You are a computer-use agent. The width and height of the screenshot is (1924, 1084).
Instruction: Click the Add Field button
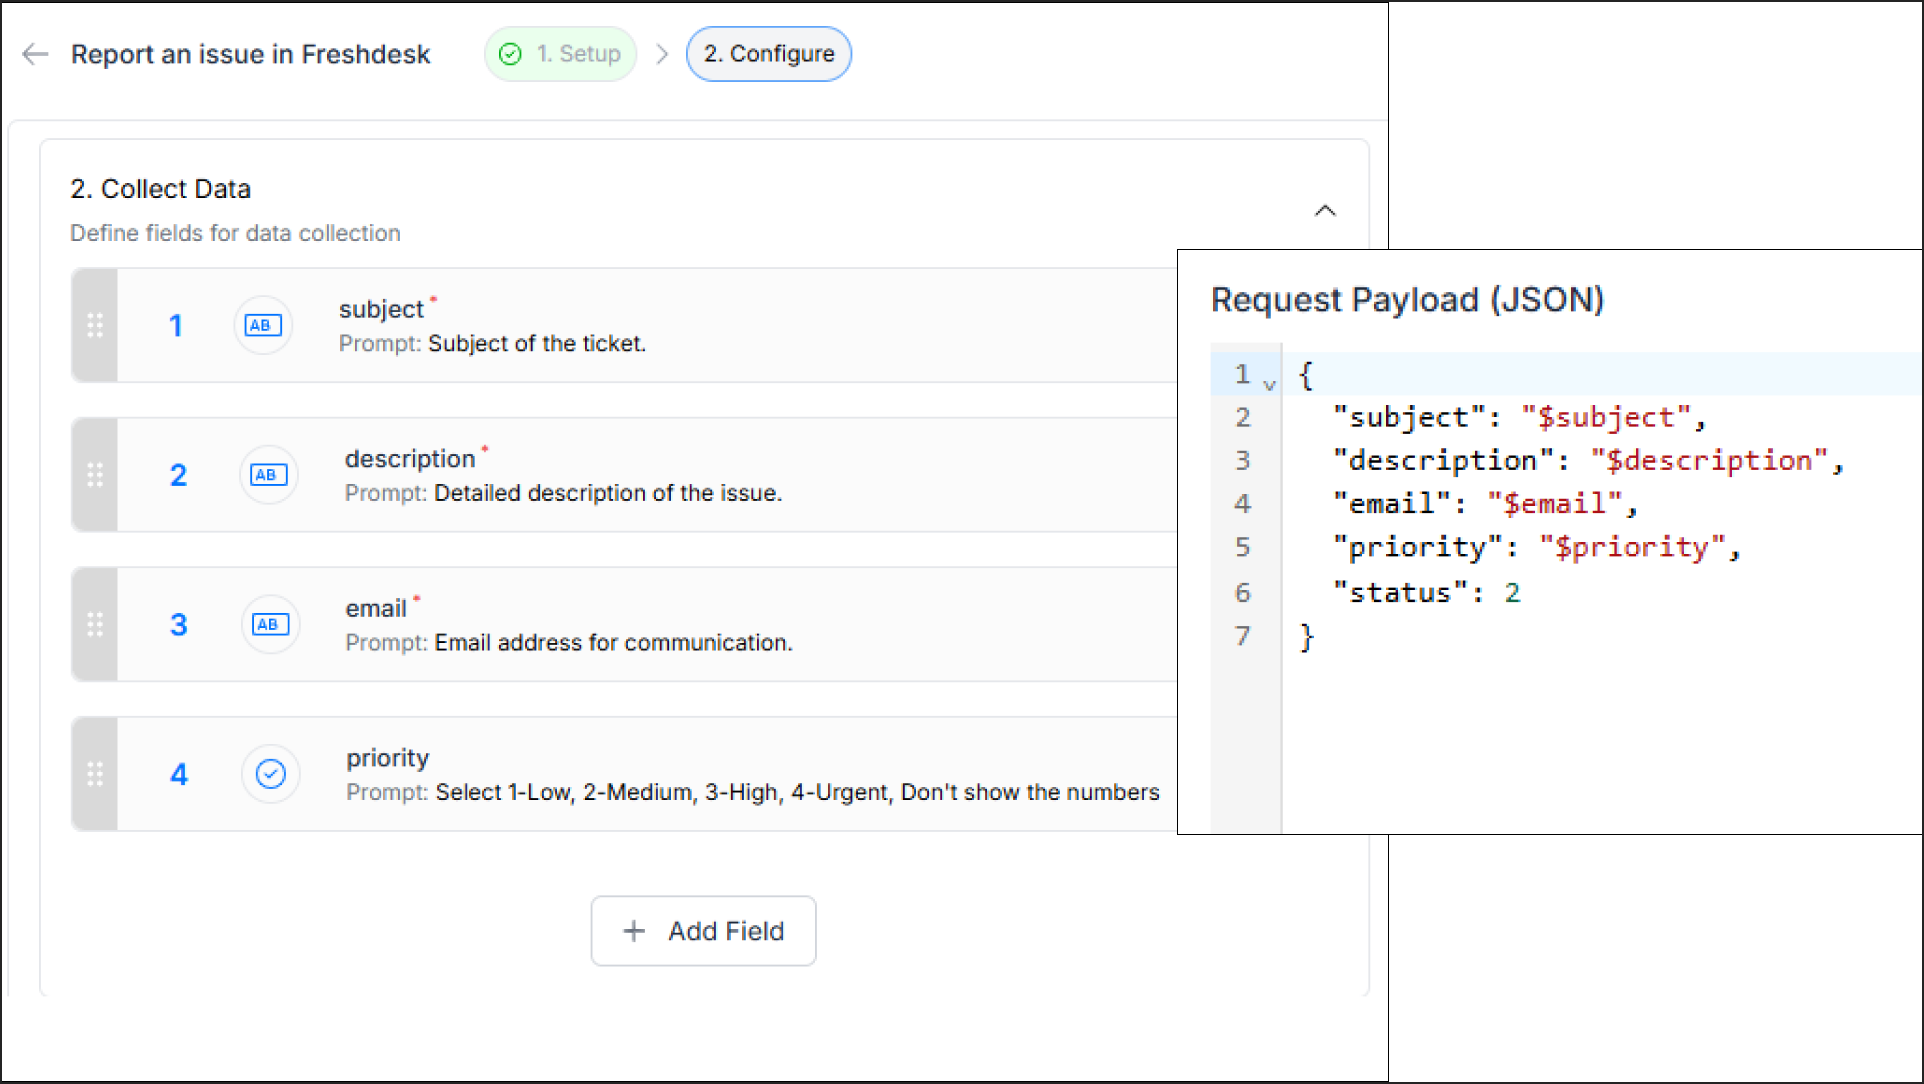tap(703, 931)
